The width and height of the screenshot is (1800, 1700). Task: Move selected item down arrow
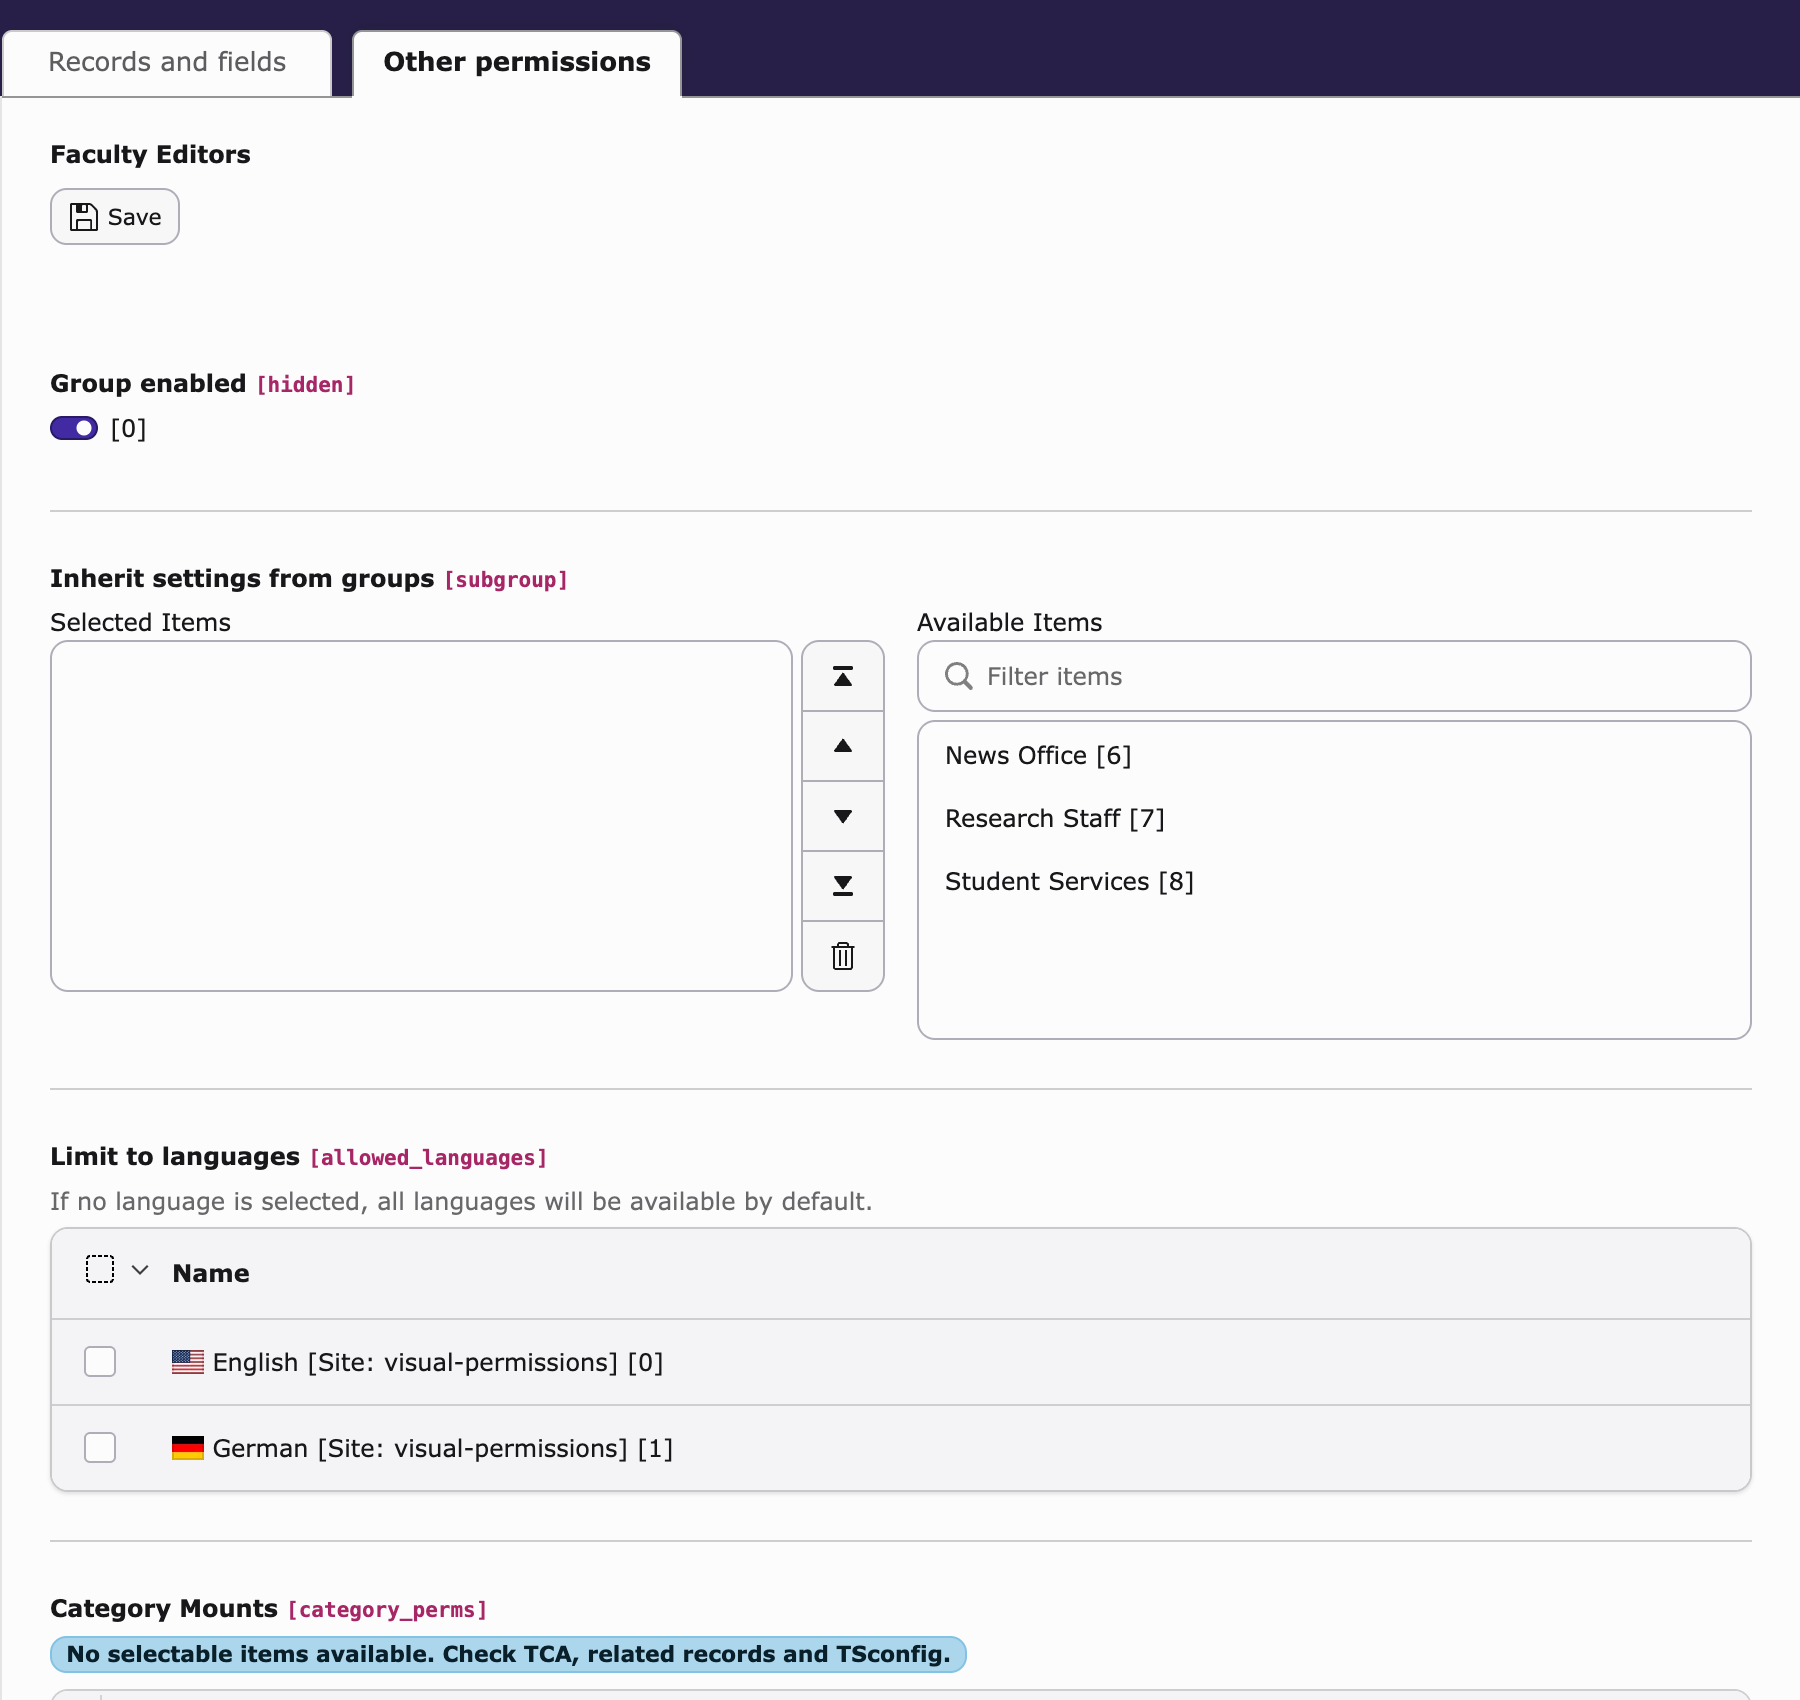pyautogui.click(x=843, y=816)
